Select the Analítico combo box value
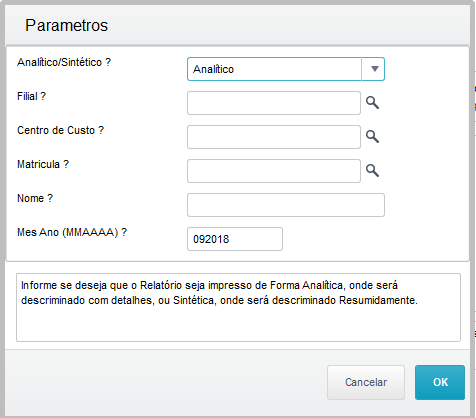Screen dimensions: 476x418 [x=274, y=69]
